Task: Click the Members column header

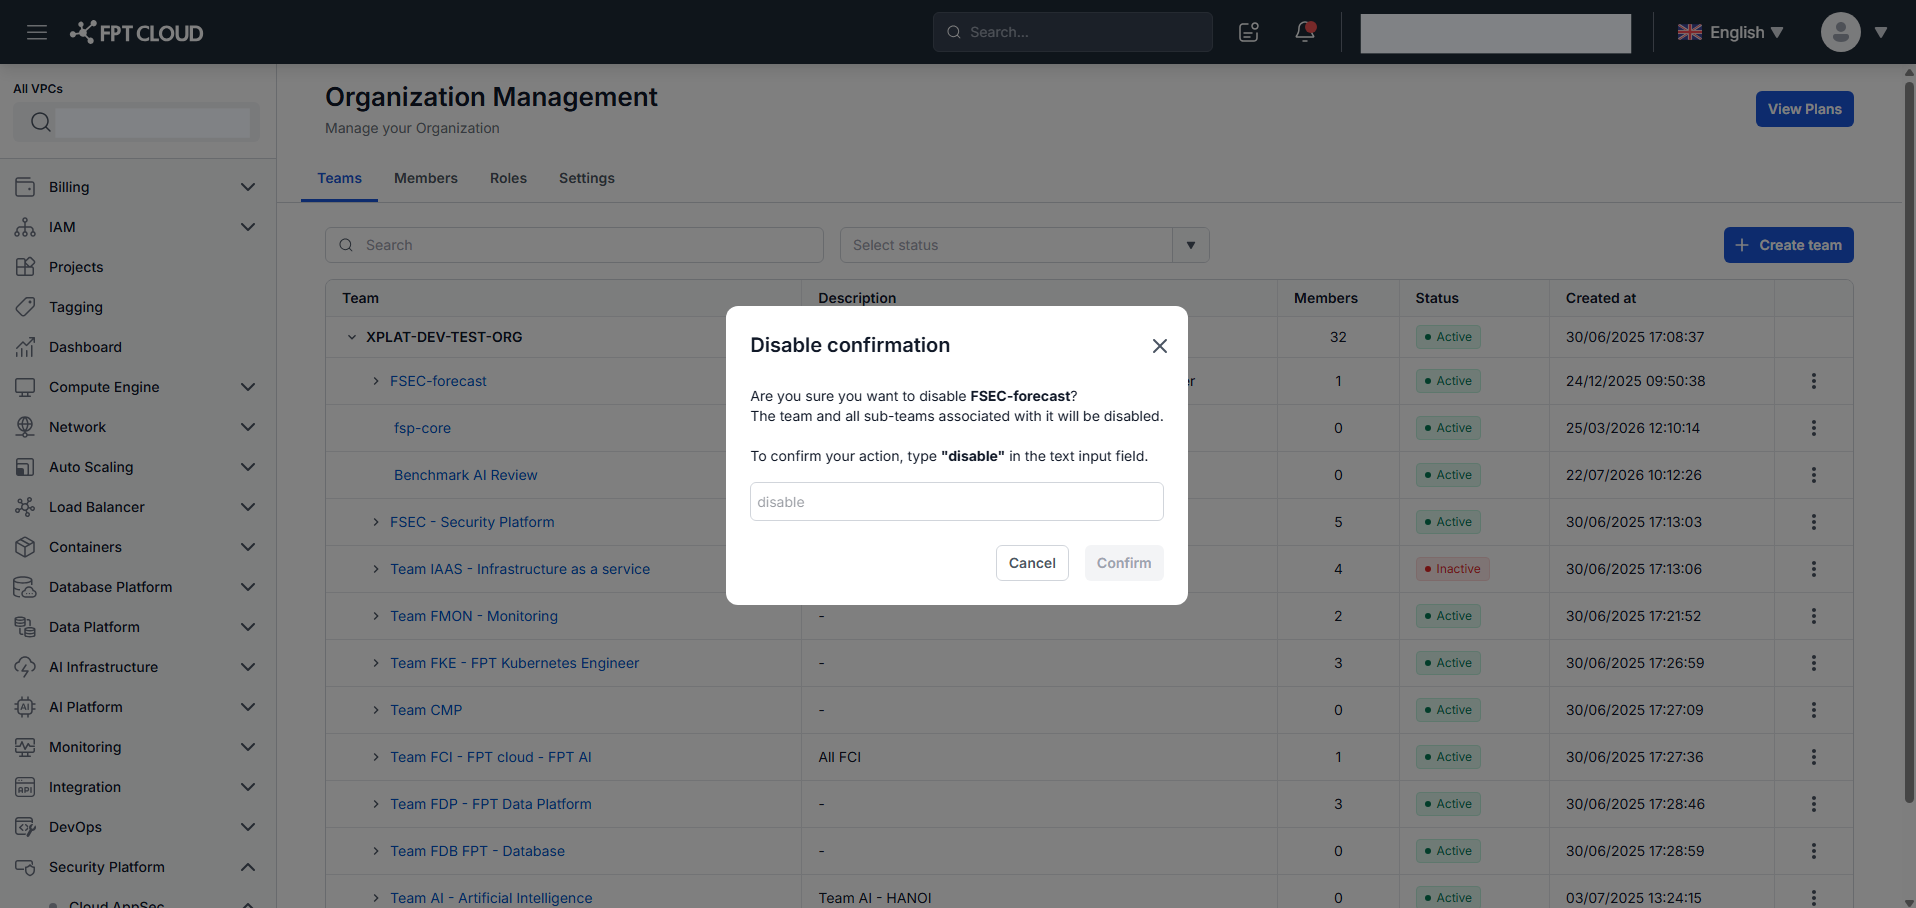Action: click(x=1326, y=298)
